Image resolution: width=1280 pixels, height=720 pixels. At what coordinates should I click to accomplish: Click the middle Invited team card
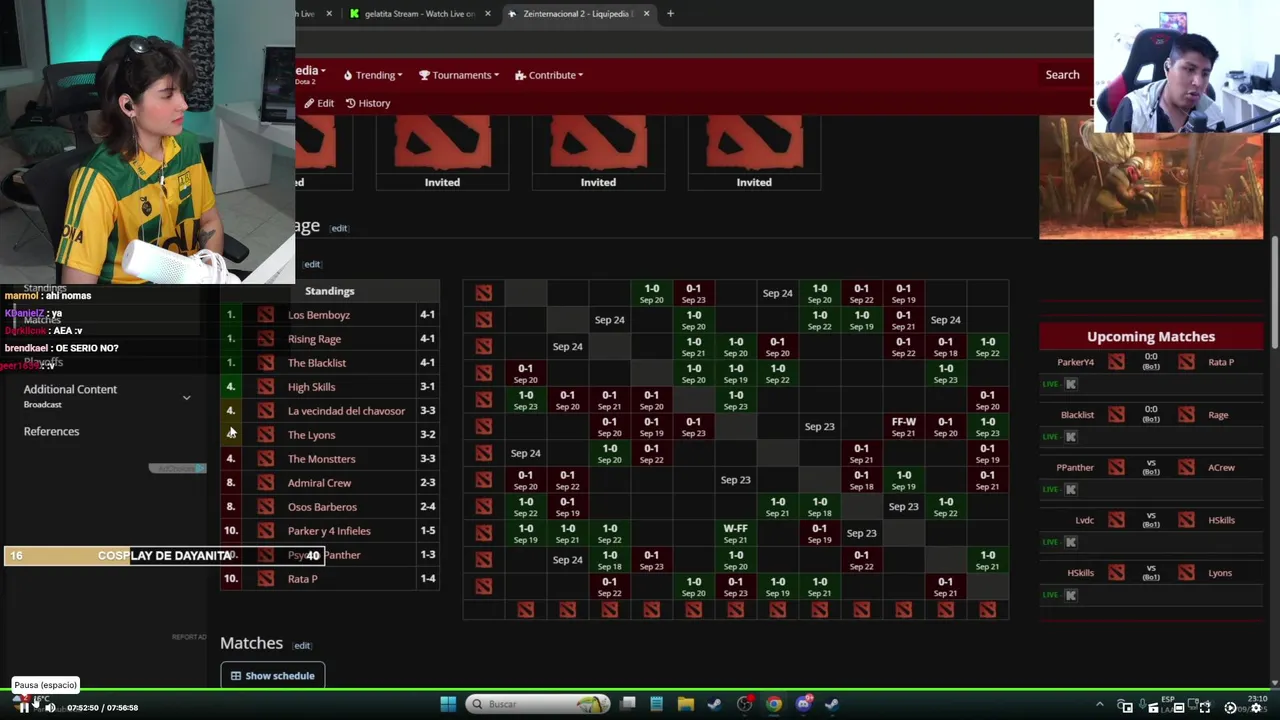(598, 152)
